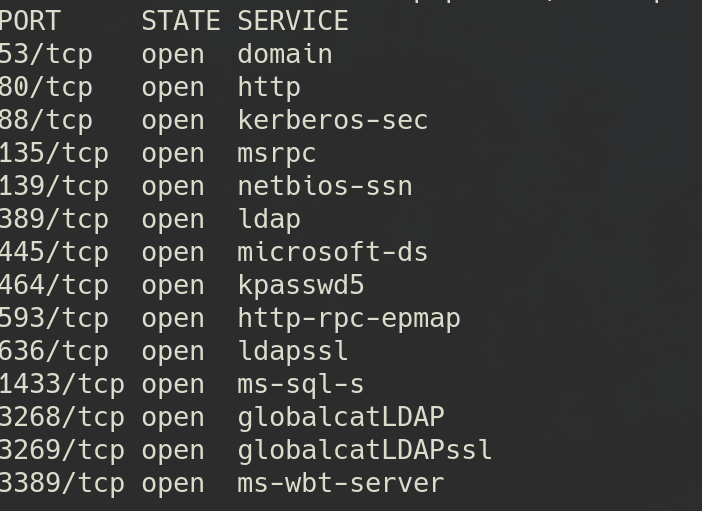Click the msrpc service name
Screen dimensions: 702x511
pos(277,153)
